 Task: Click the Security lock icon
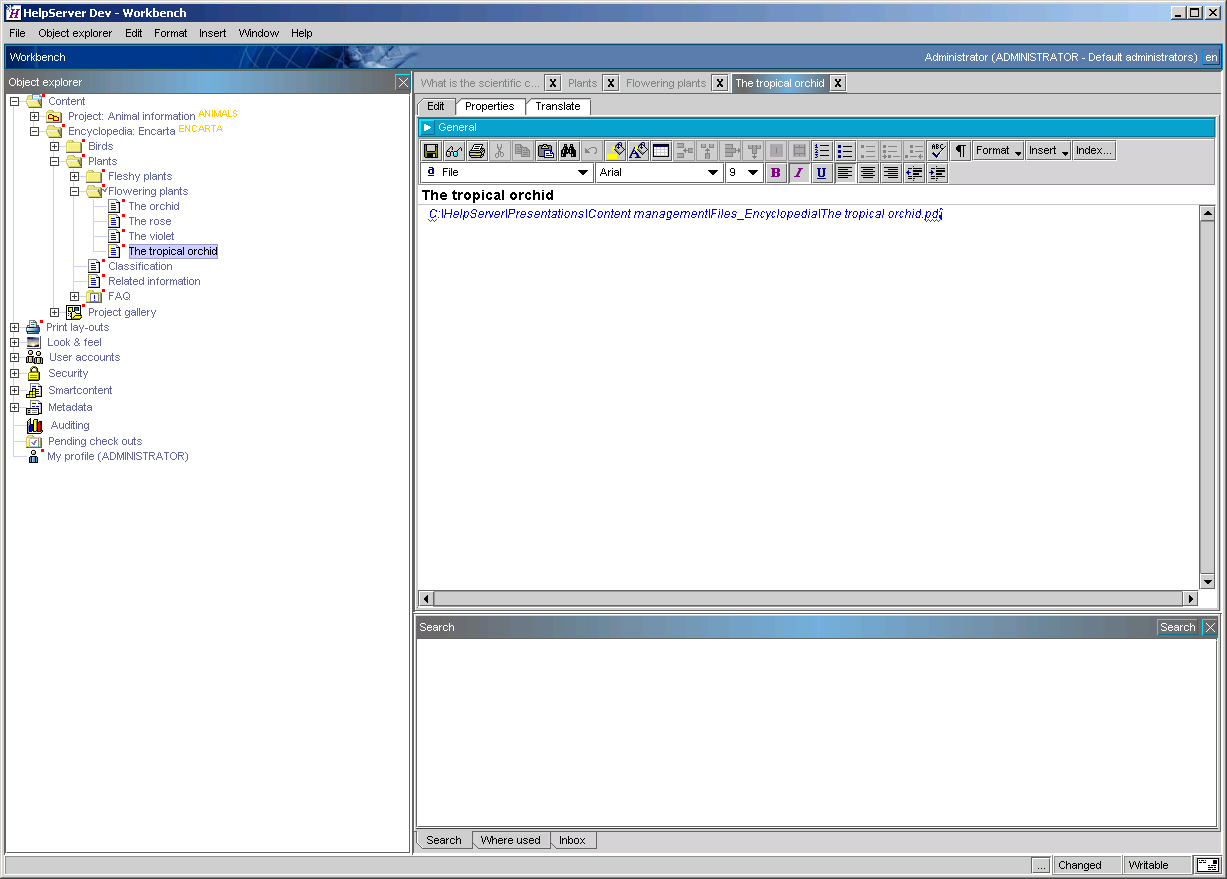coord(34,373)
